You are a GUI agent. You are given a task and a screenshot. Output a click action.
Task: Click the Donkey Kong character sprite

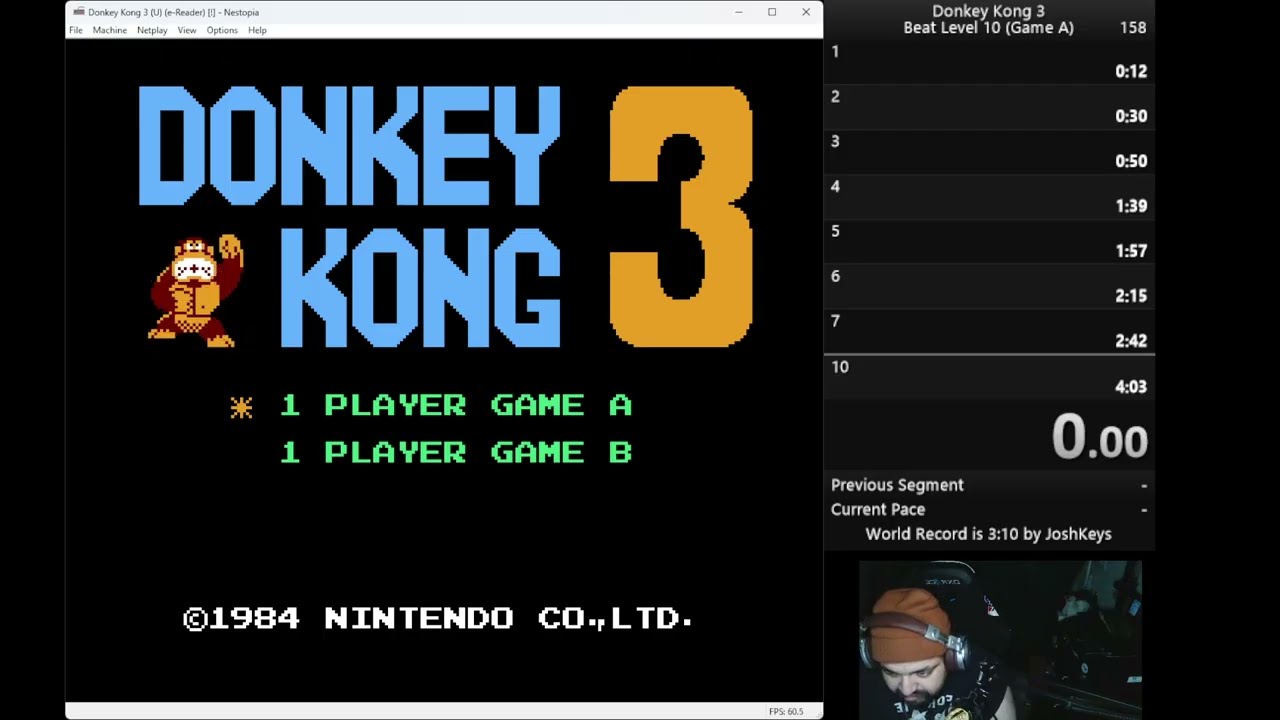(196, 291)
